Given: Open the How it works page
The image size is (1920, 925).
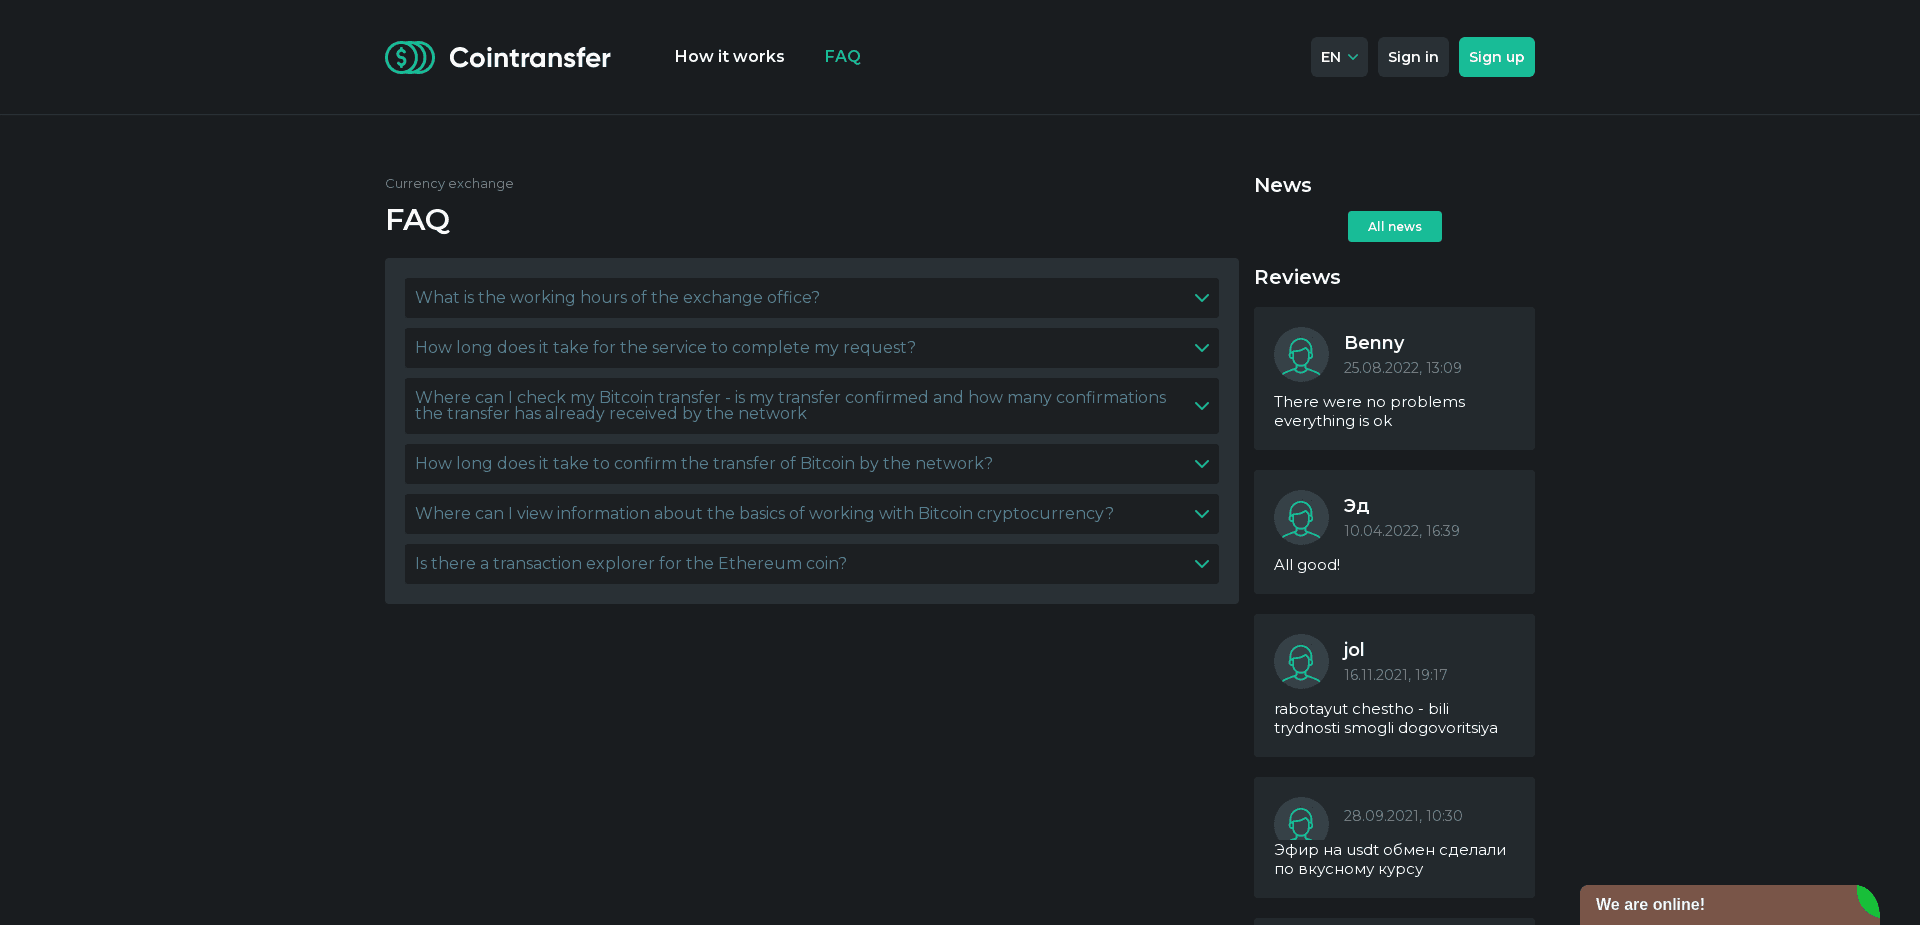Looking at the screenshot, I should pos(729,57).
